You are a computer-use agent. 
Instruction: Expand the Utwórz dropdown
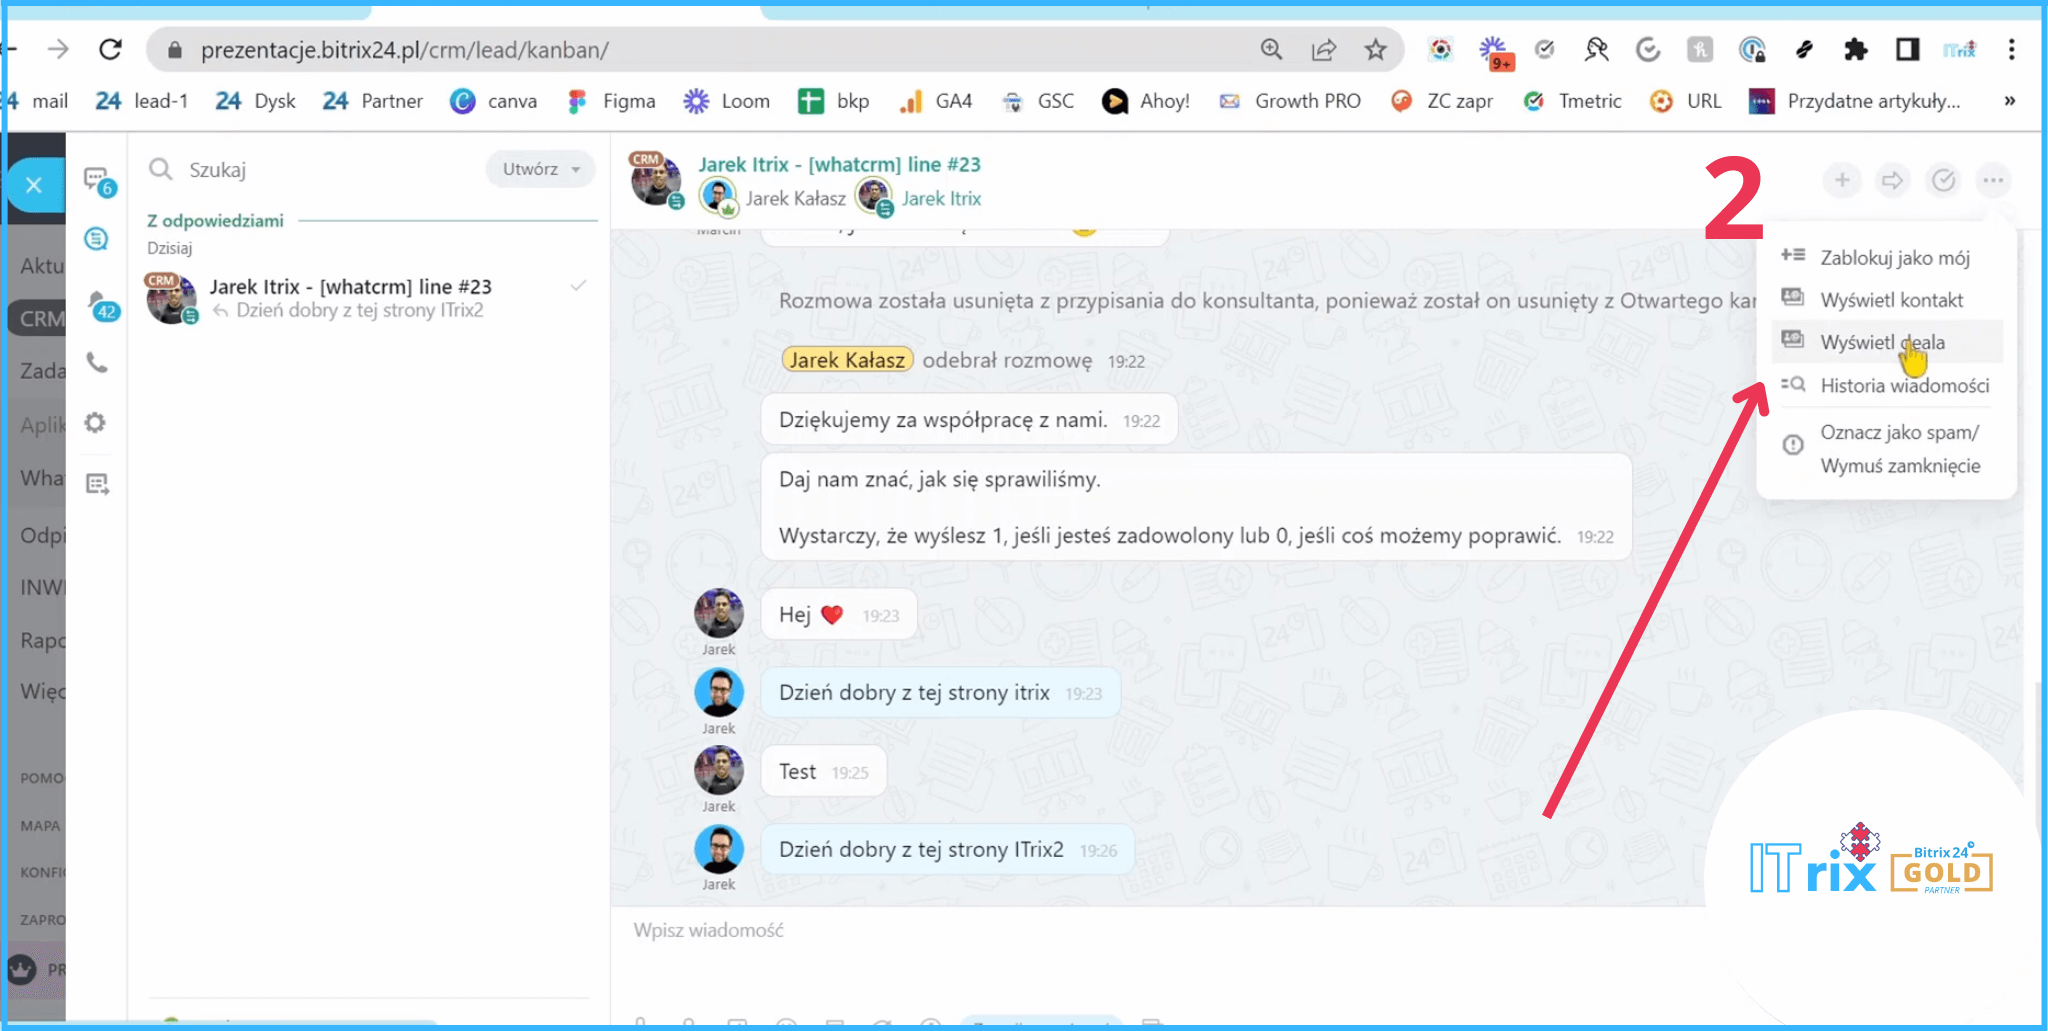(540, 169)
